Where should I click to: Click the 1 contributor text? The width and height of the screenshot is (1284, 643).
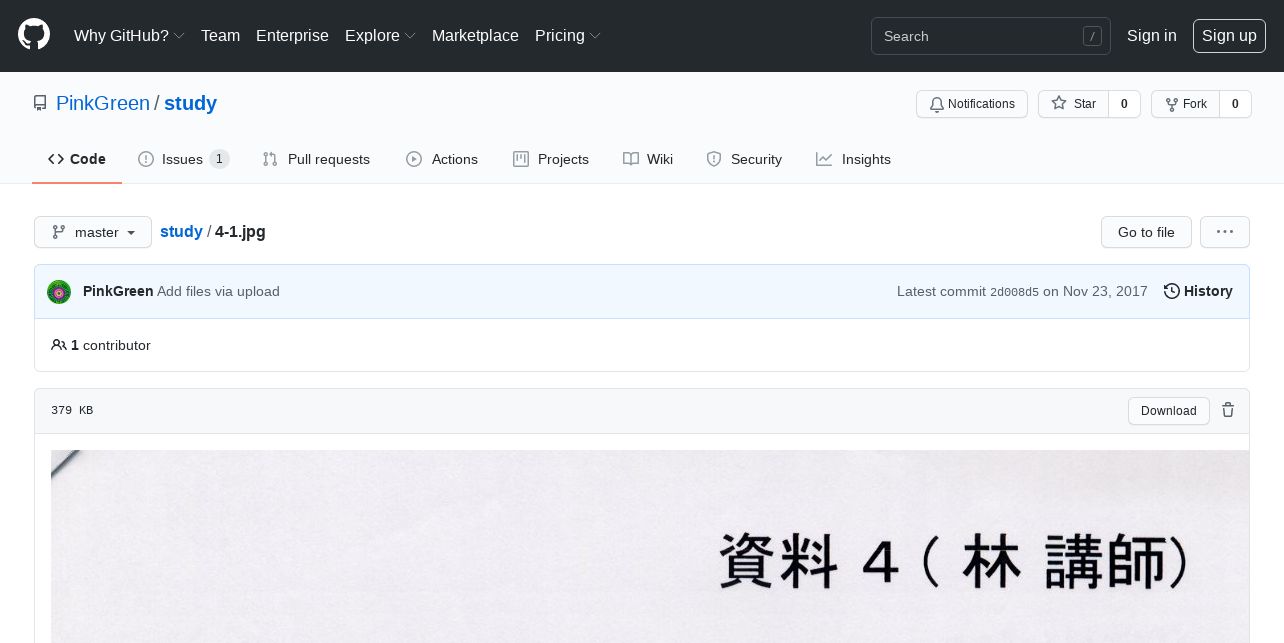pos(101,345)
